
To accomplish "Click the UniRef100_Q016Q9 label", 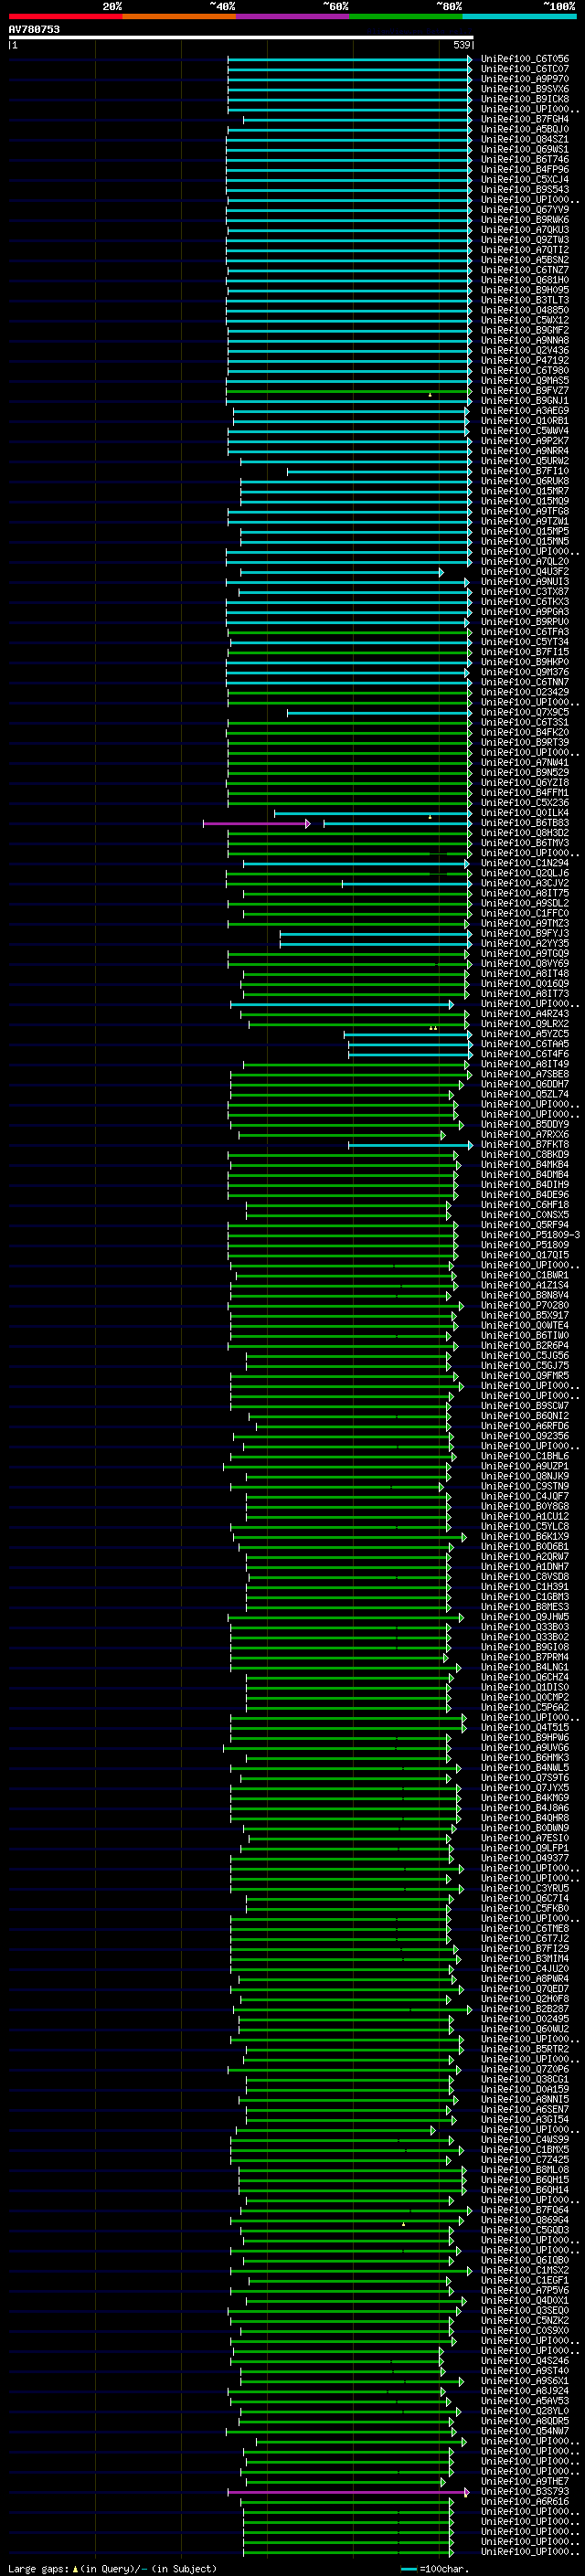I will click(x=524, y=984).
